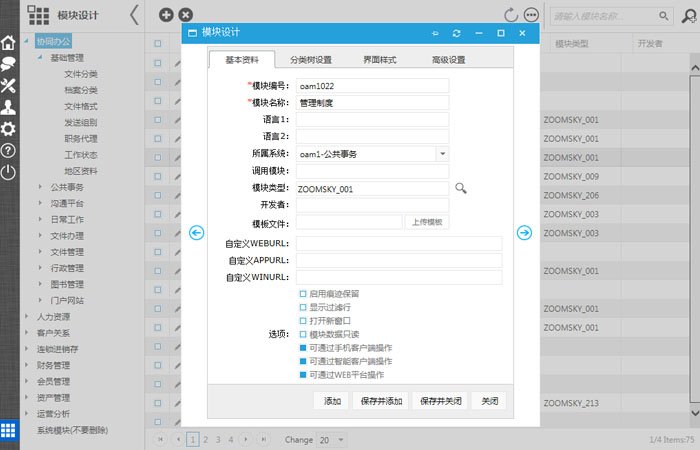Click the delete X circle toolbar icon
Viewport: 700px width, 450px height.
click(186, 15)
